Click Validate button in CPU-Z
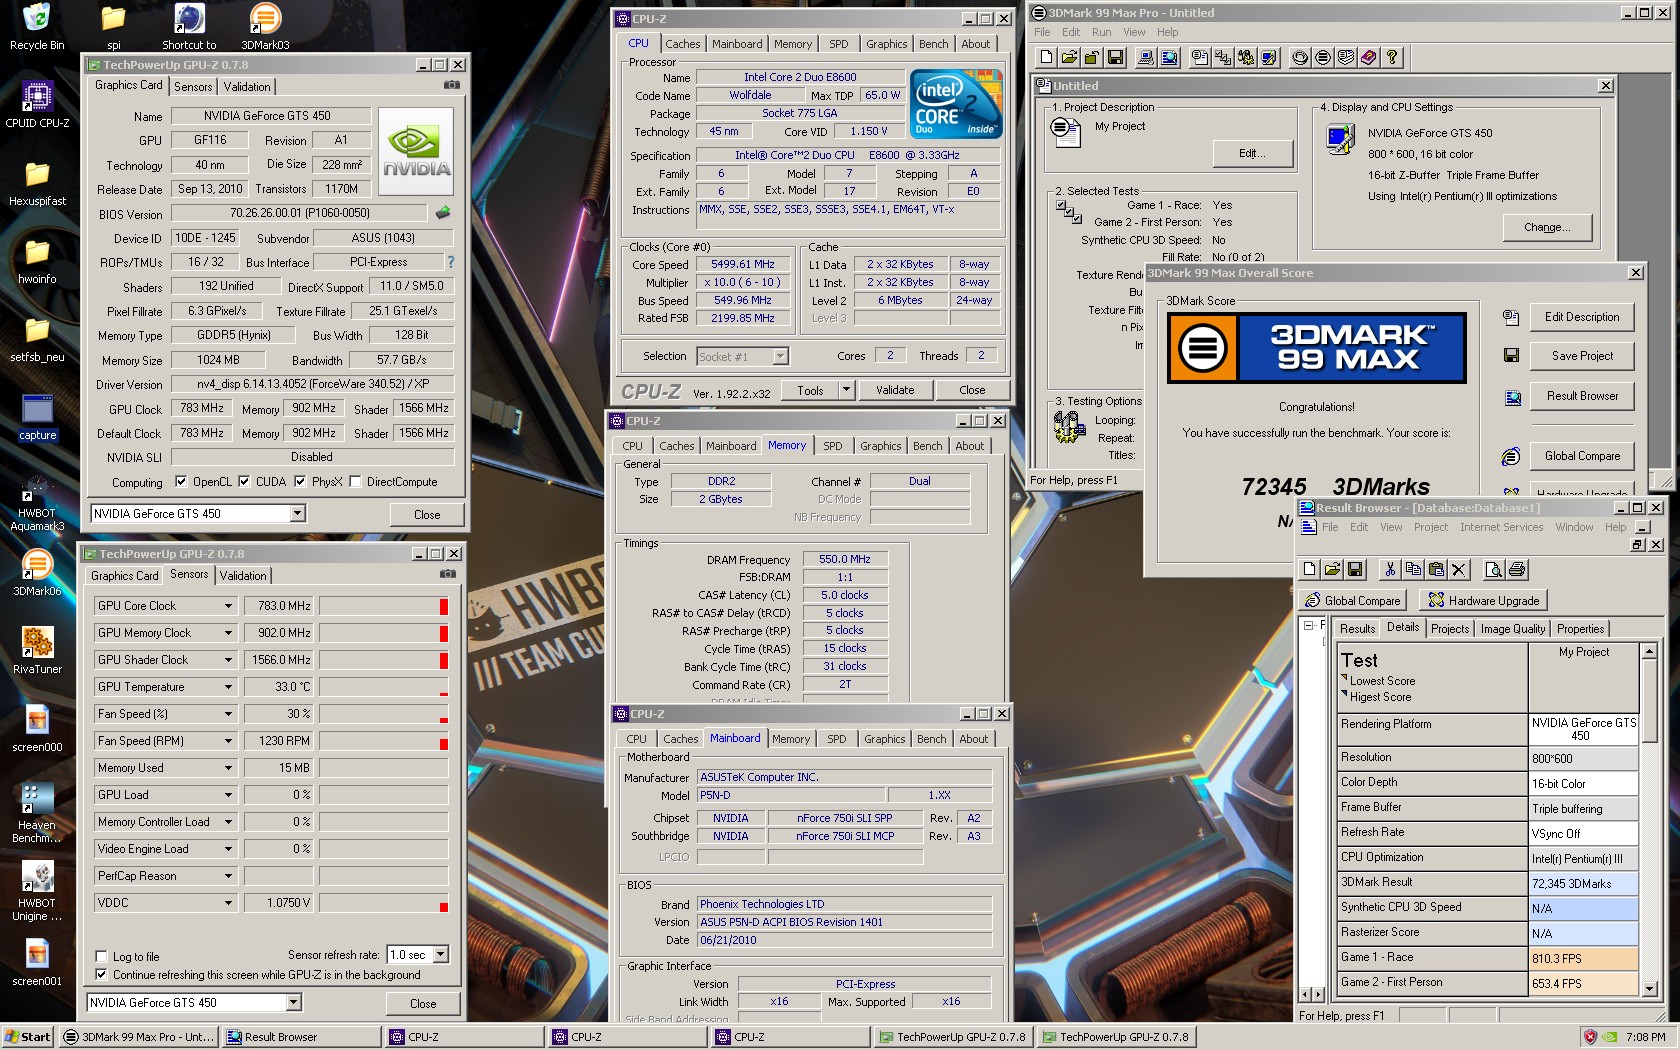 [895, 390]
